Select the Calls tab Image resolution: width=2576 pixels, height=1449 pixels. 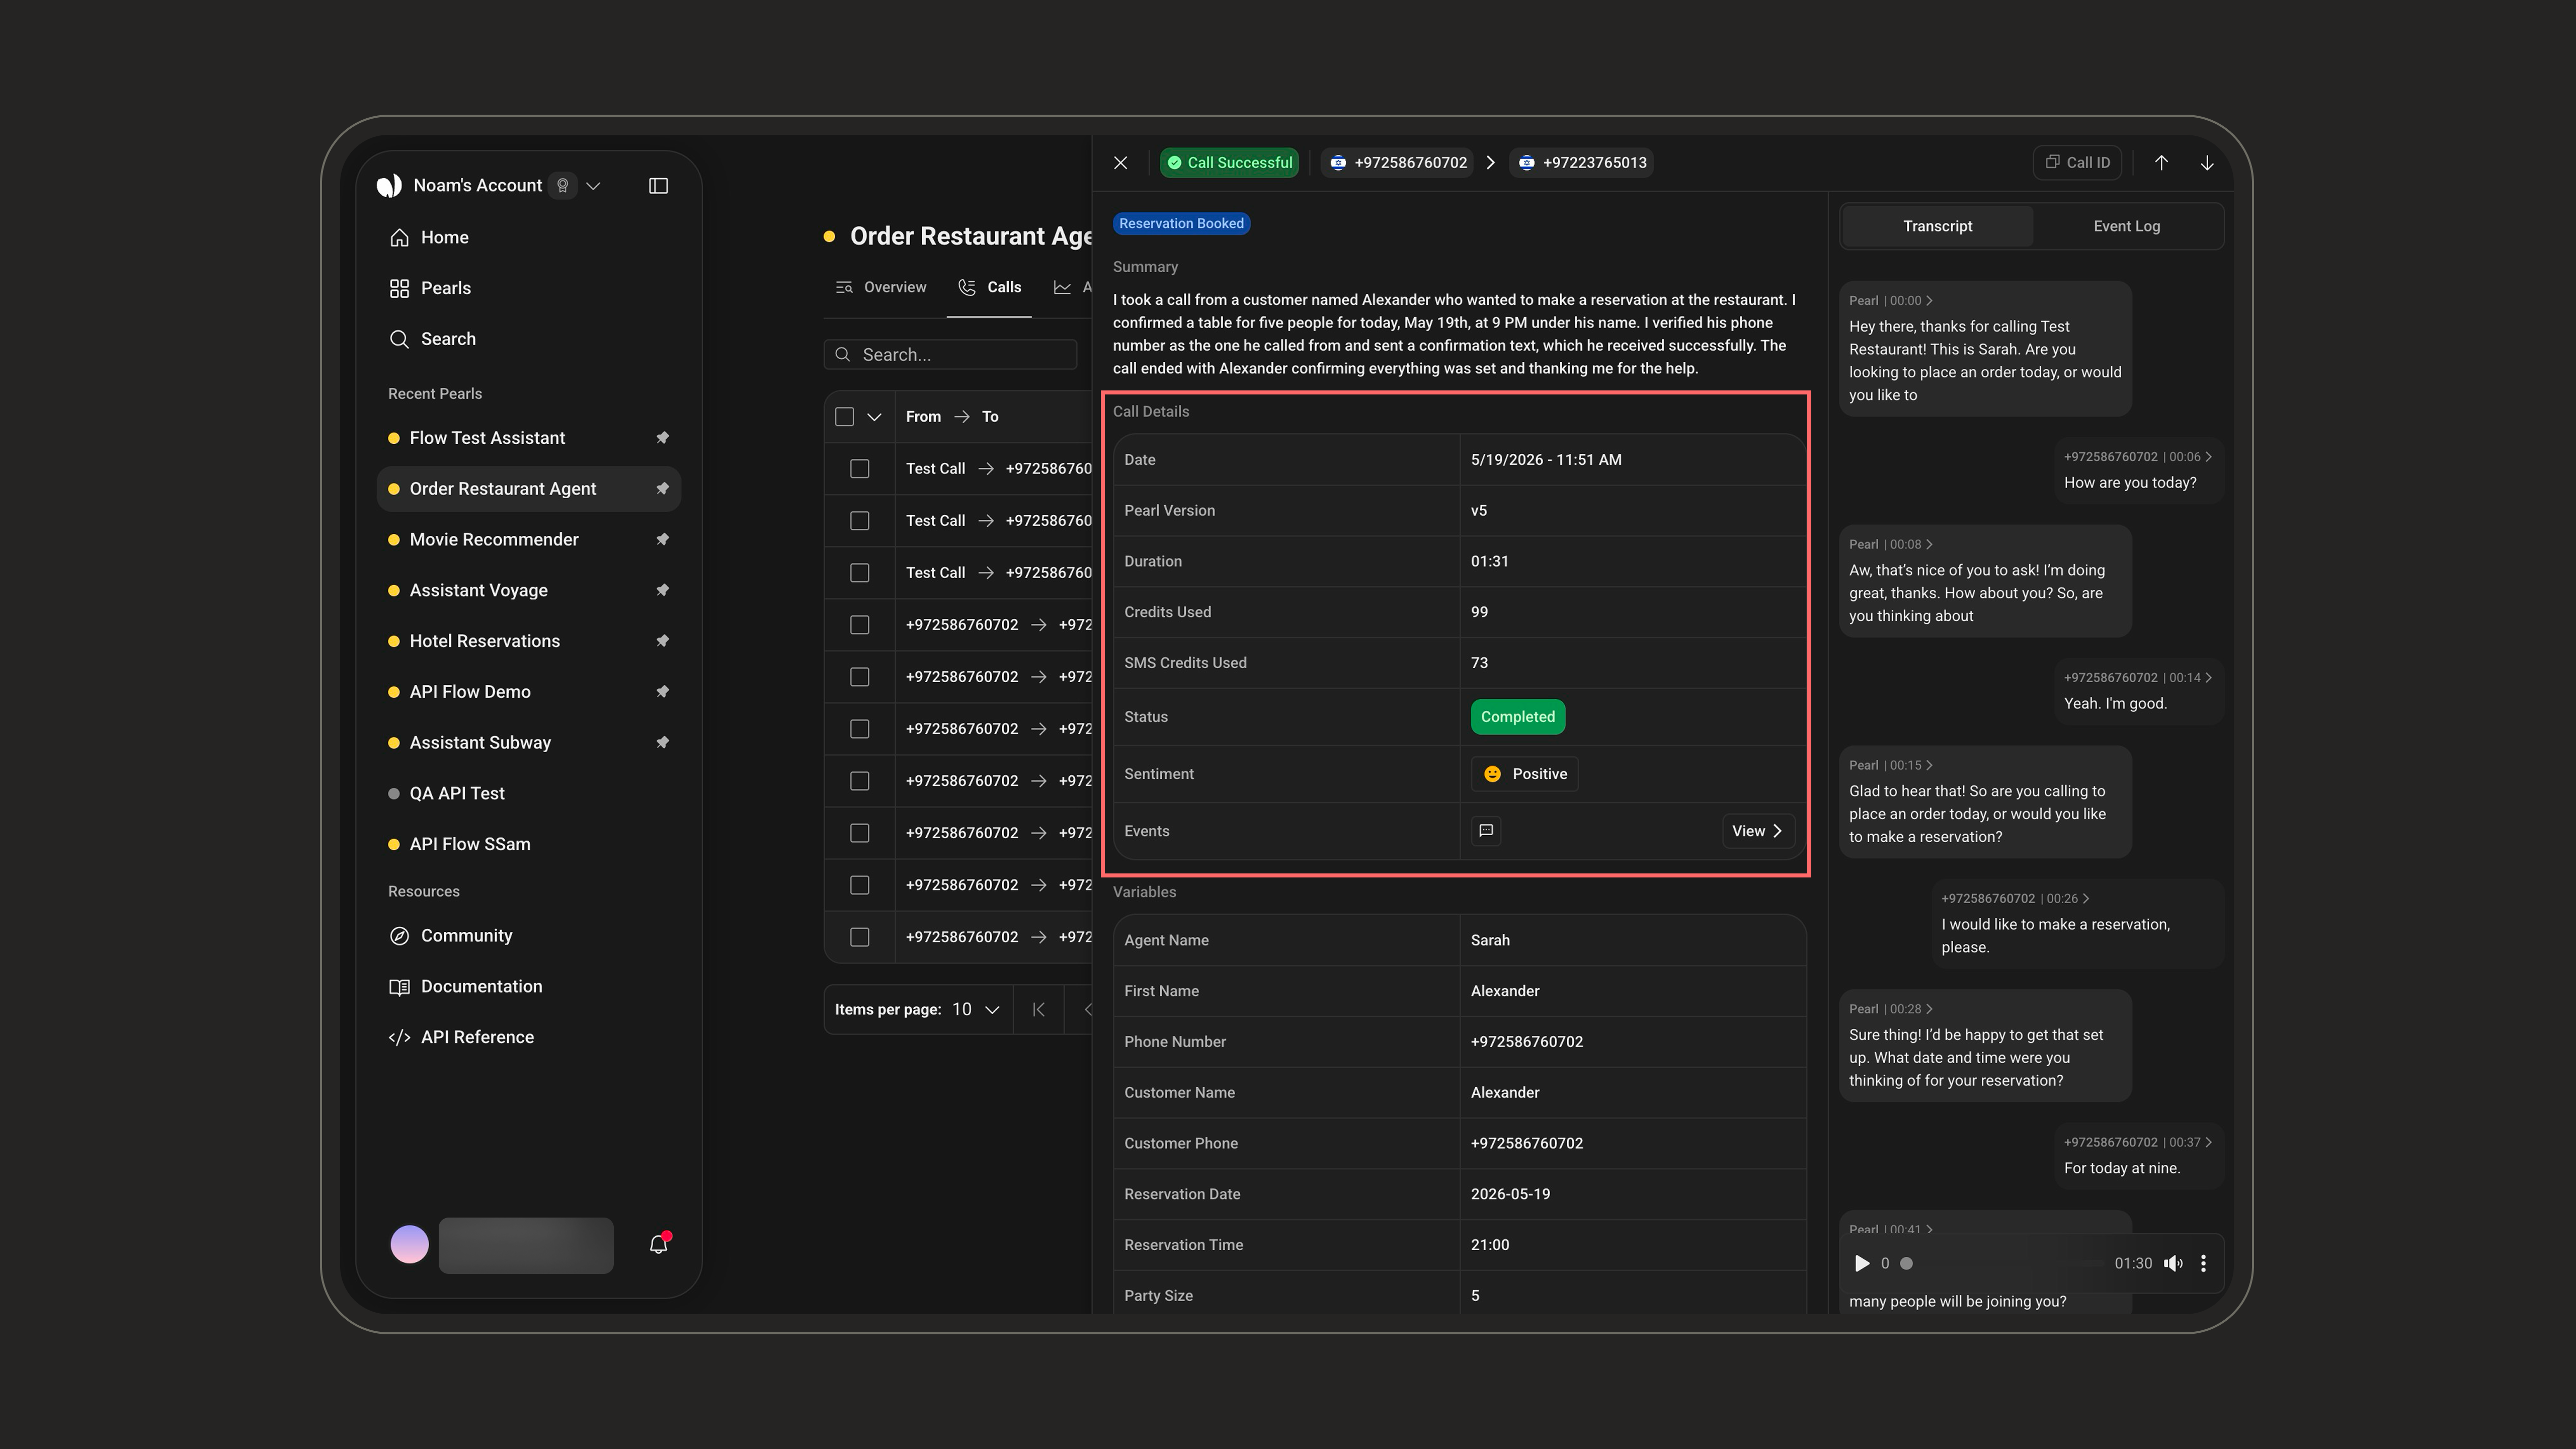pos(989,288)
